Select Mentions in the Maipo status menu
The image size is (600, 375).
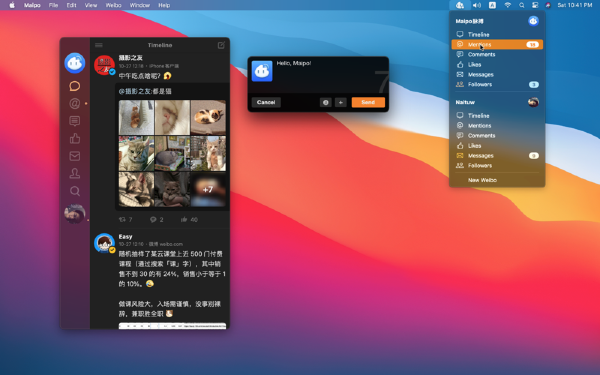coord(497,44)
